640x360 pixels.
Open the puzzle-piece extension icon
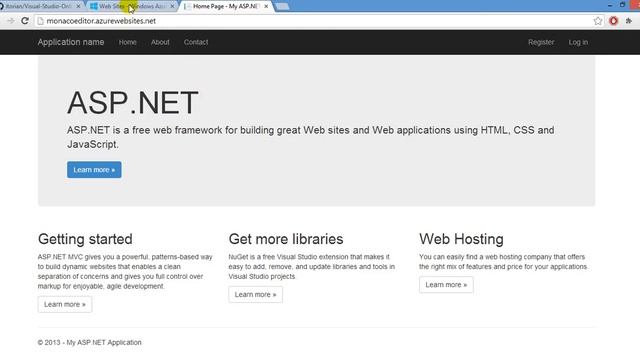pyautogui.click(x=629, y=21)
